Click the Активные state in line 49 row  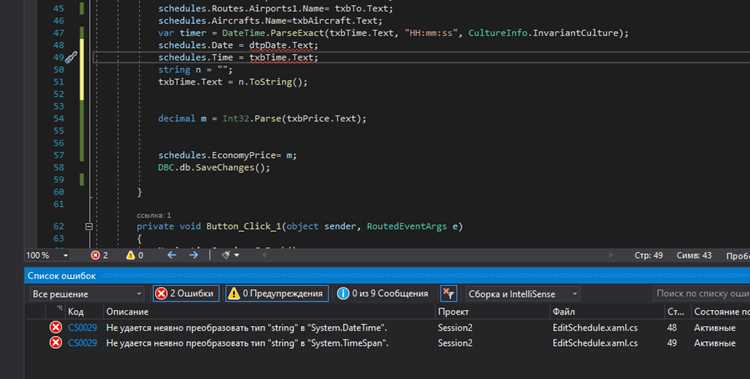click(715, 343)
